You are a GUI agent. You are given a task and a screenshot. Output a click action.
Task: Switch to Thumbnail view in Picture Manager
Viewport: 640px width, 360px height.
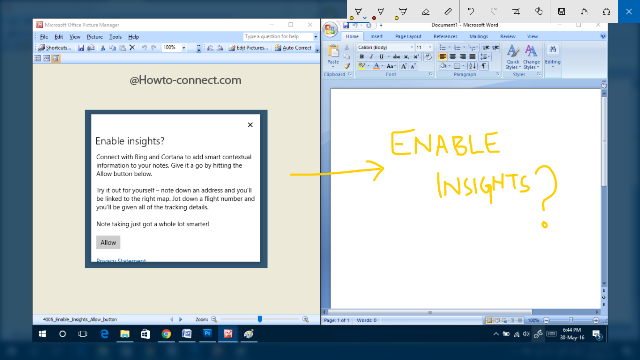click(x=38, y=58)
